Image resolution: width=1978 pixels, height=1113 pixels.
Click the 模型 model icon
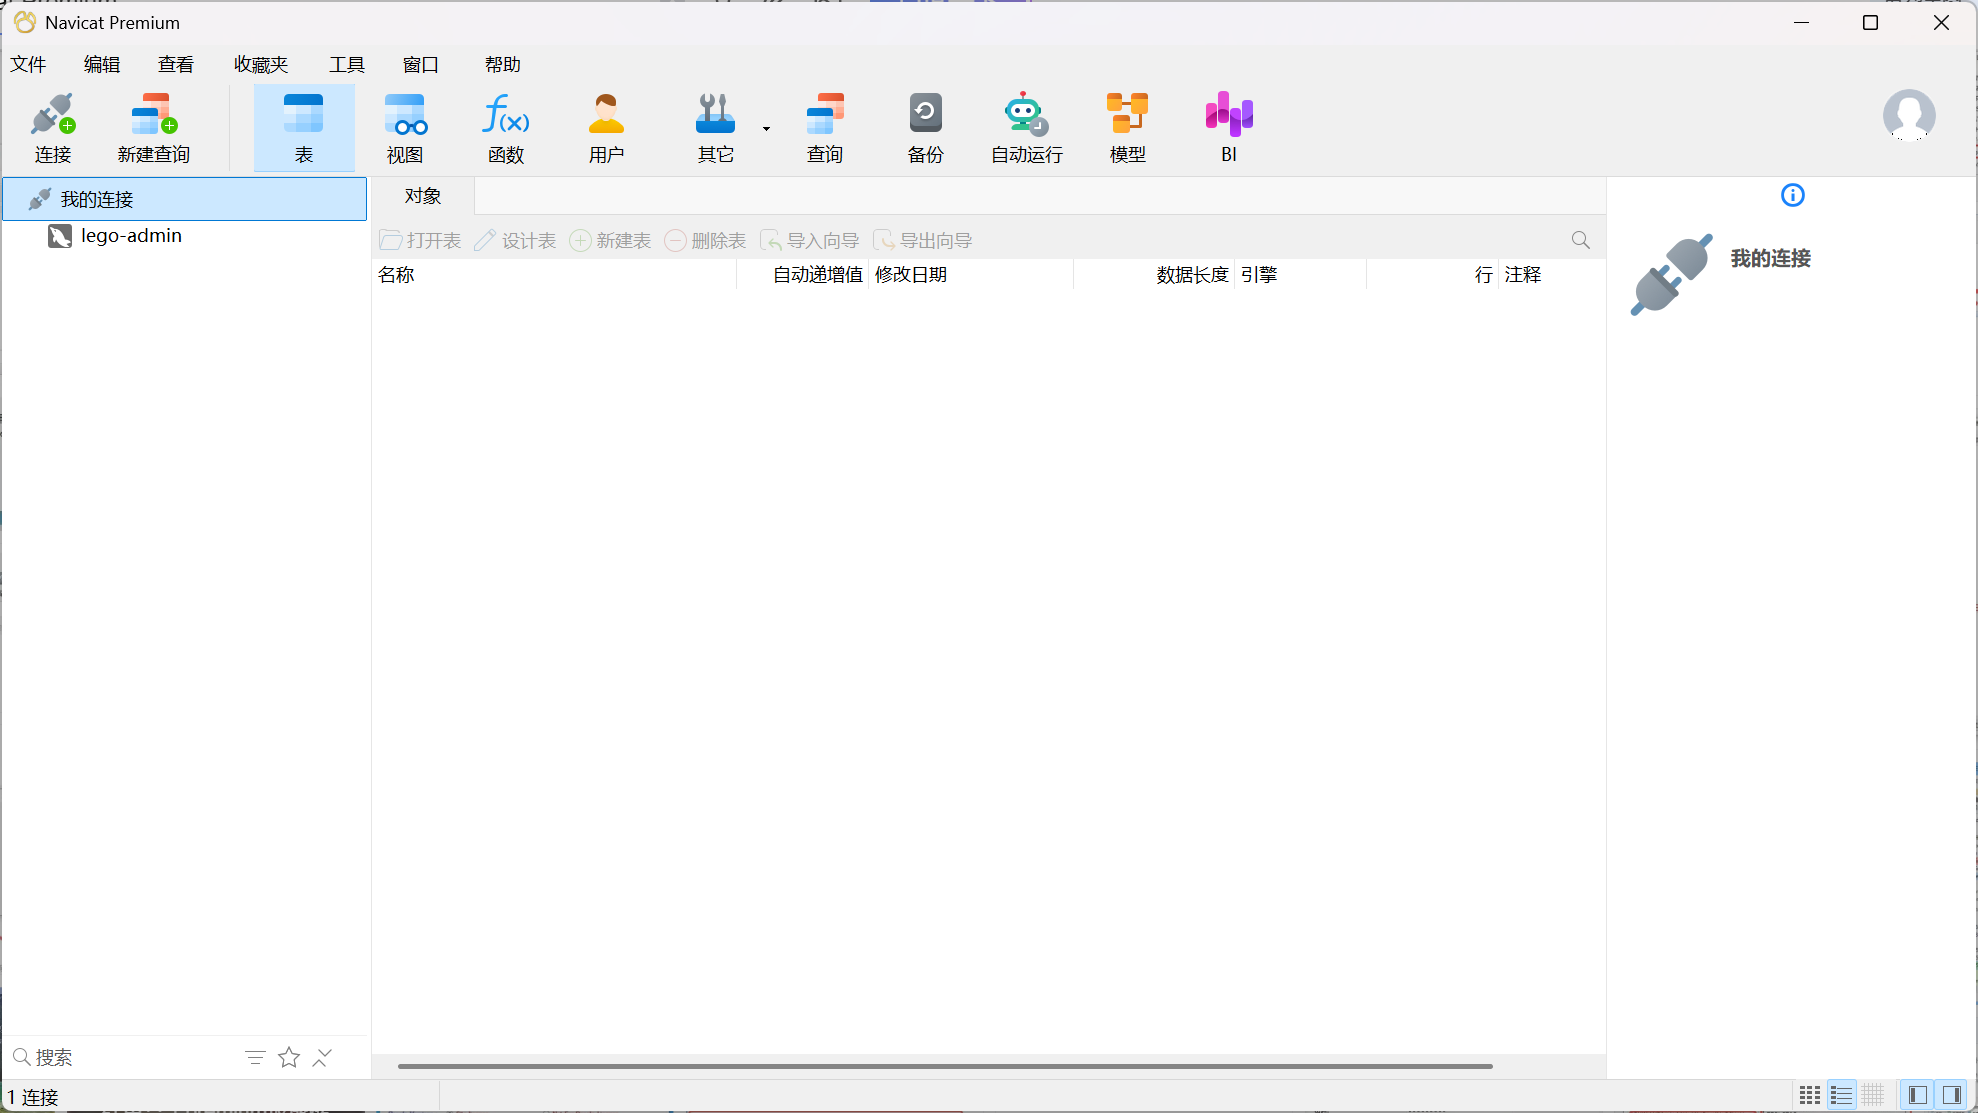1127,126
